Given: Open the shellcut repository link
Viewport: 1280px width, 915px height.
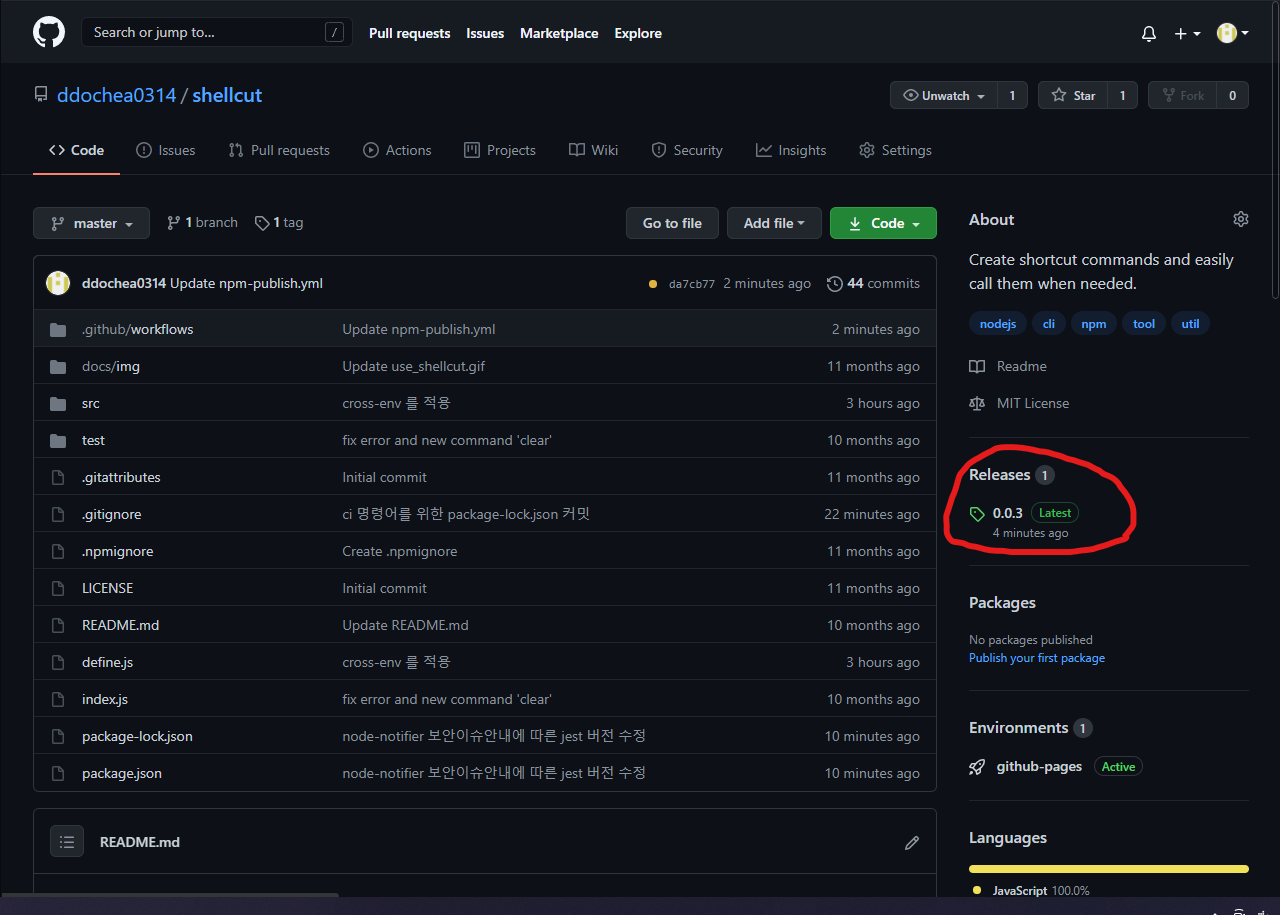Looking at the screenshot, I should (x=227, y=95).
